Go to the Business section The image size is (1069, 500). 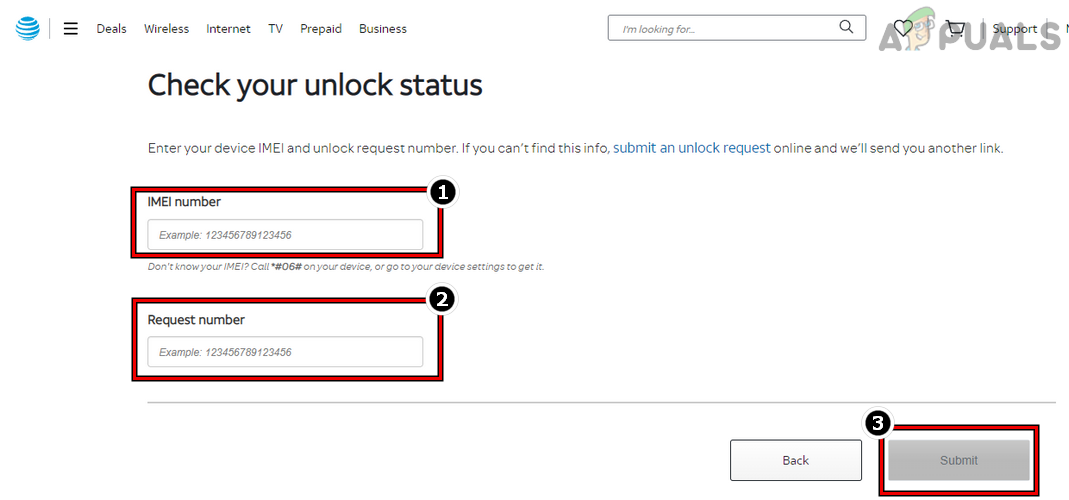(383, 29)
